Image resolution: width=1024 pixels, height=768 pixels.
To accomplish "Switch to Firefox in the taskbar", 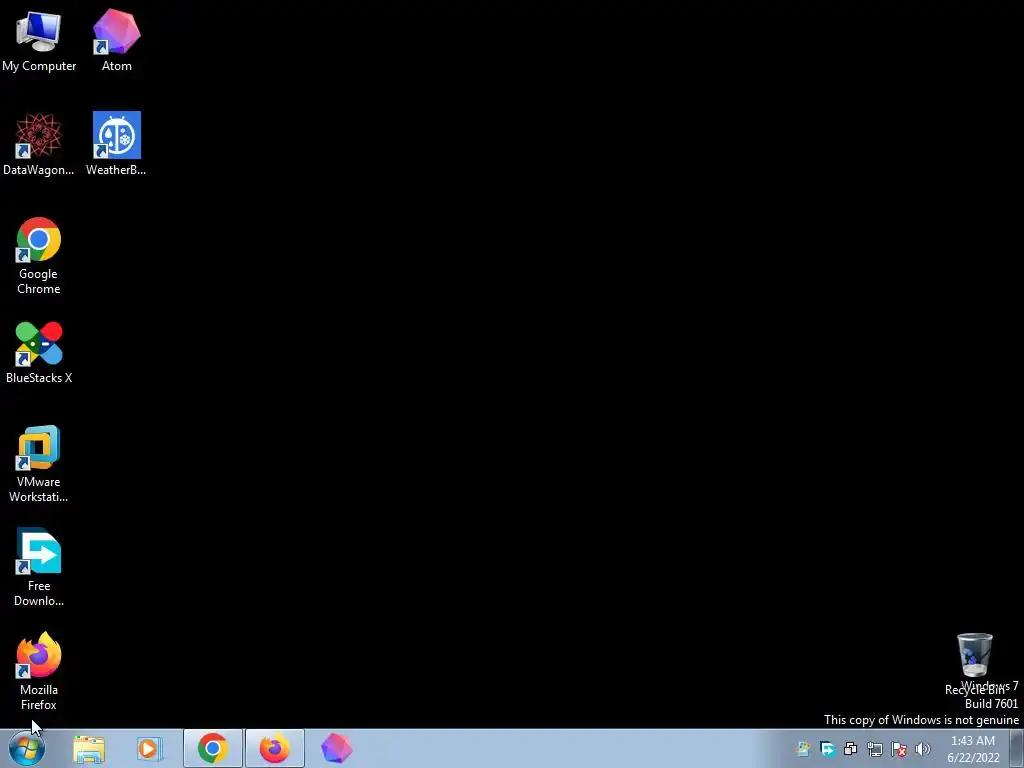I will point(275,748).
